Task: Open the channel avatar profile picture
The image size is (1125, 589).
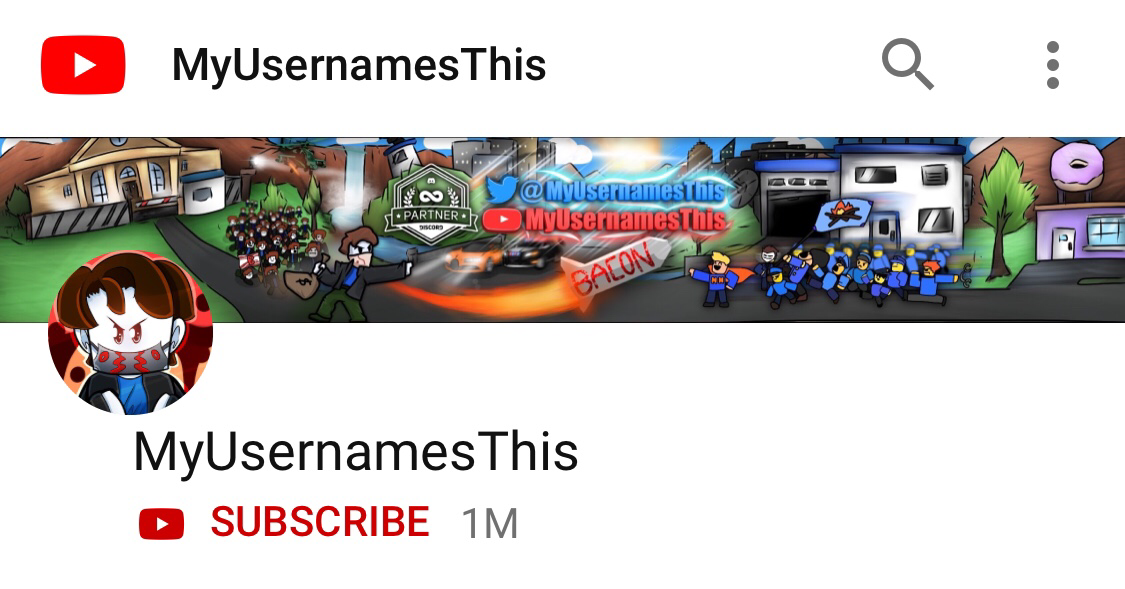Action: coord(131,332)
